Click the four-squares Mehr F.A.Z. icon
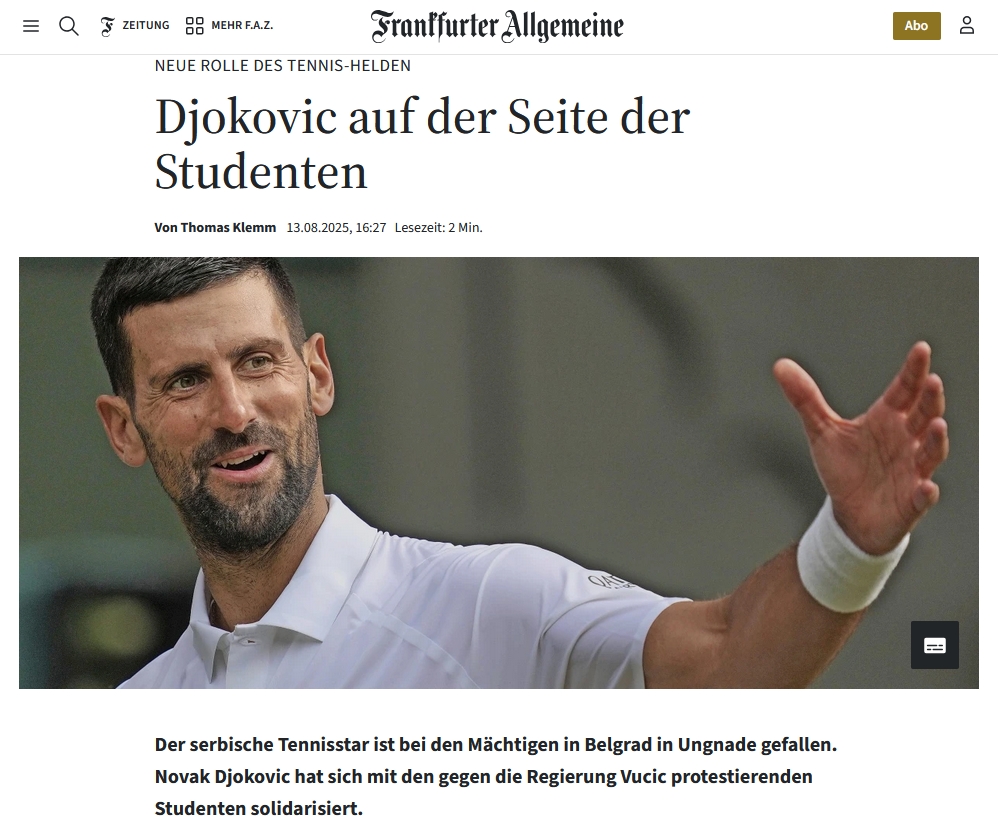The height and width of the screenshot is (824, 998). (x=194, y=25)
